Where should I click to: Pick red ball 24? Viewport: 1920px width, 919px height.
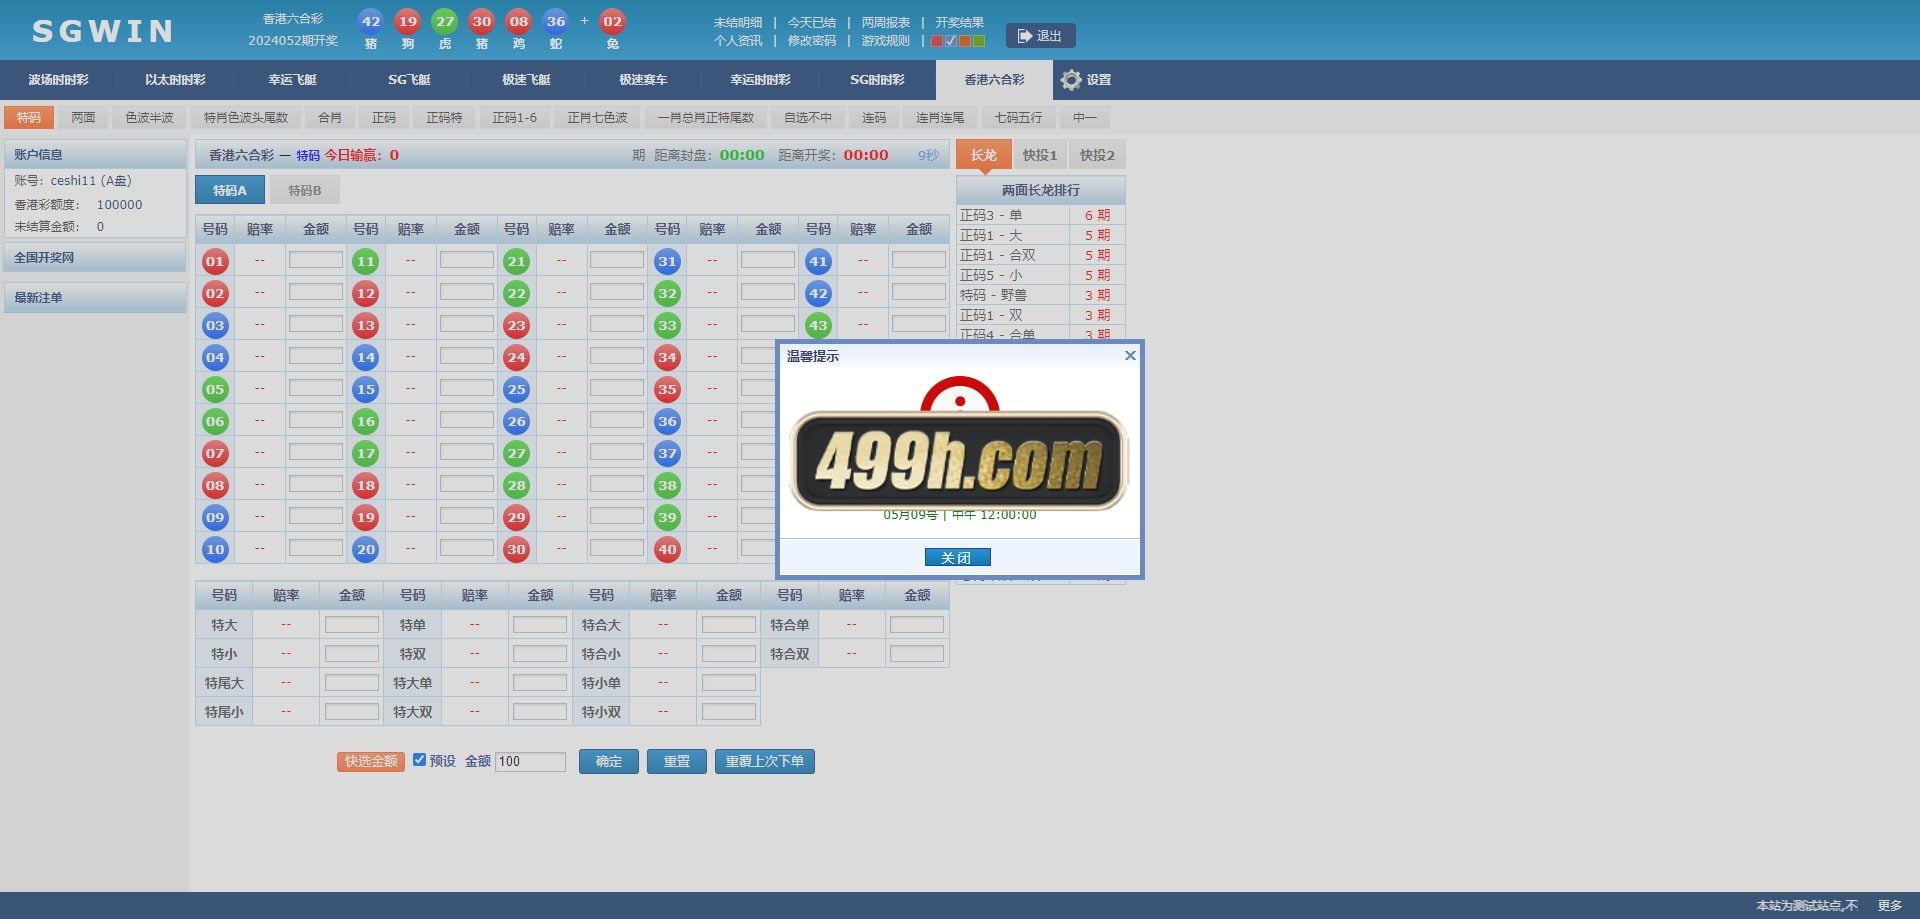516,358
